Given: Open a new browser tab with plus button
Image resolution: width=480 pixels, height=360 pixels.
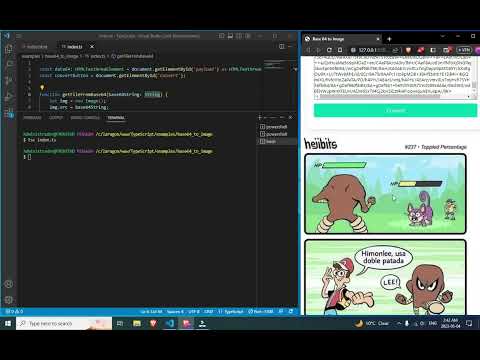Looking at the screenshot, I should [x=389, y=39].
